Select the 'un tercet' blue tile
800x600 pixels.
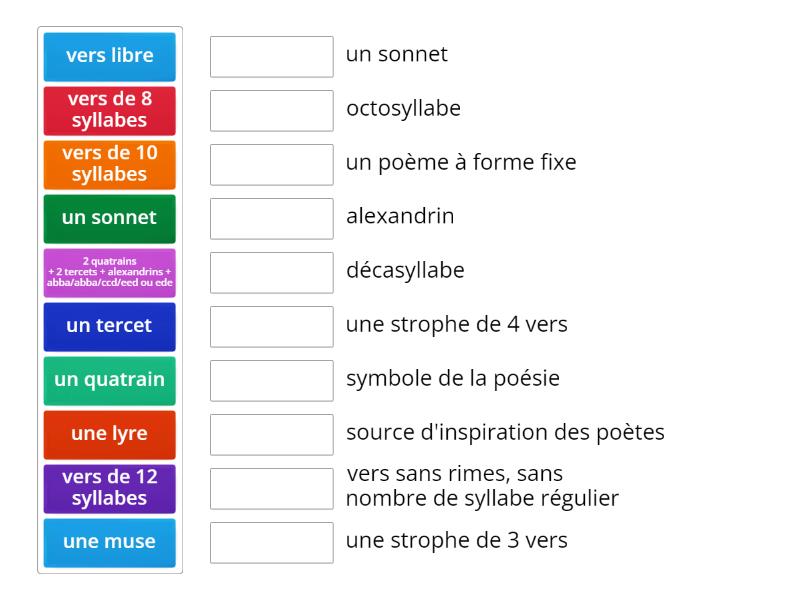(x=109, y=326)
